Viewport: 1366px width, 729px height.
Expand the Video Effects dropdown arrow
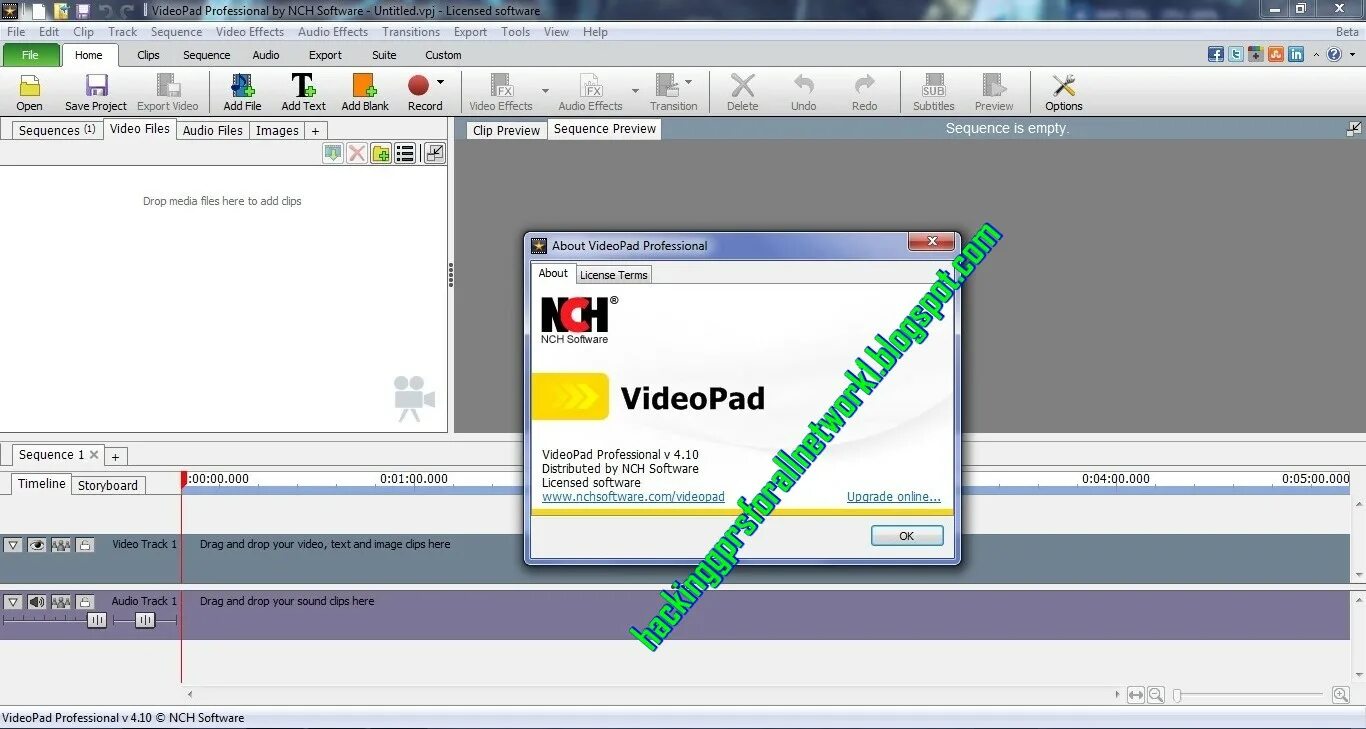click(x=545, y=91)
